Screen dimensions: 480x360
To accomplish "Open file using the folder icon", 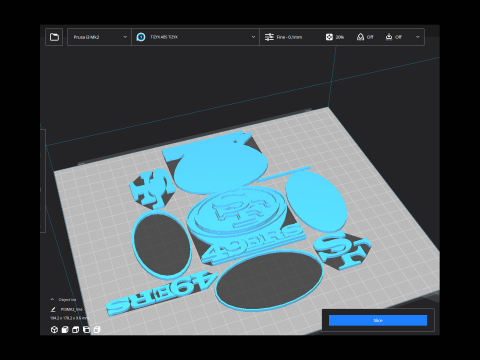I will tap(54, 37).
